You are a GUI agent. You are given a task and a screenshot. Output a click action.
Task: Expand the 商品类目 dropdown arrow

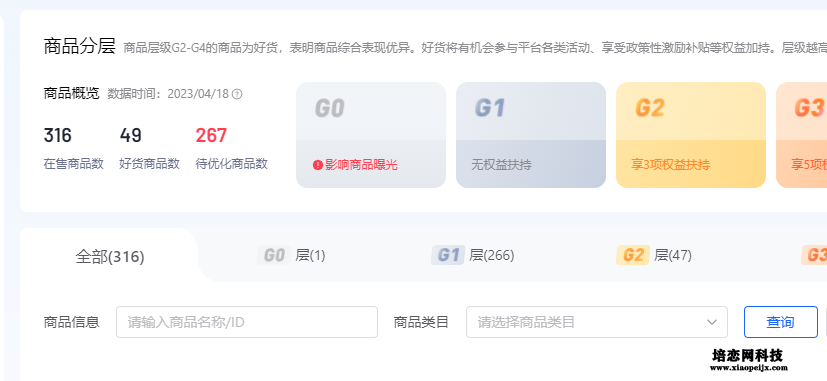pos(712,322)
